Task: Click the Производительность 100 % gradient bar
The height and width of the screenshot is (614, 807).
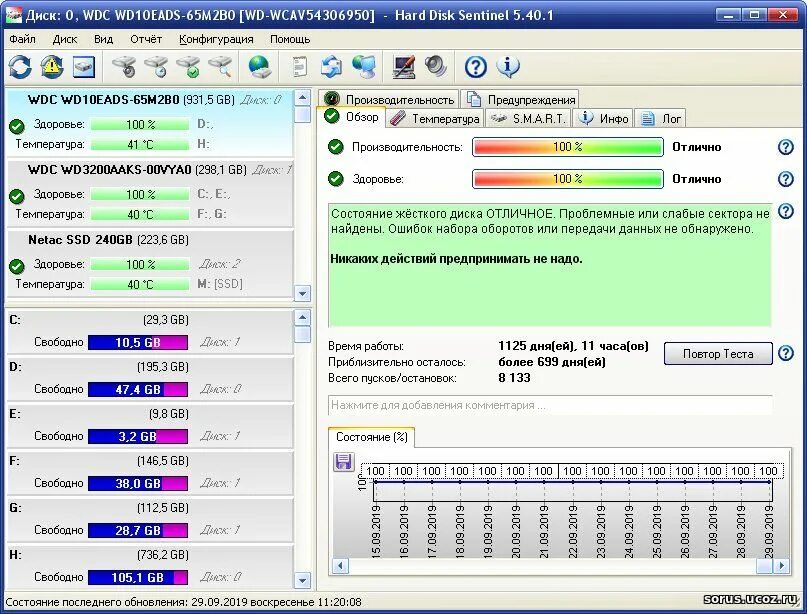Action: pos(568,147)
